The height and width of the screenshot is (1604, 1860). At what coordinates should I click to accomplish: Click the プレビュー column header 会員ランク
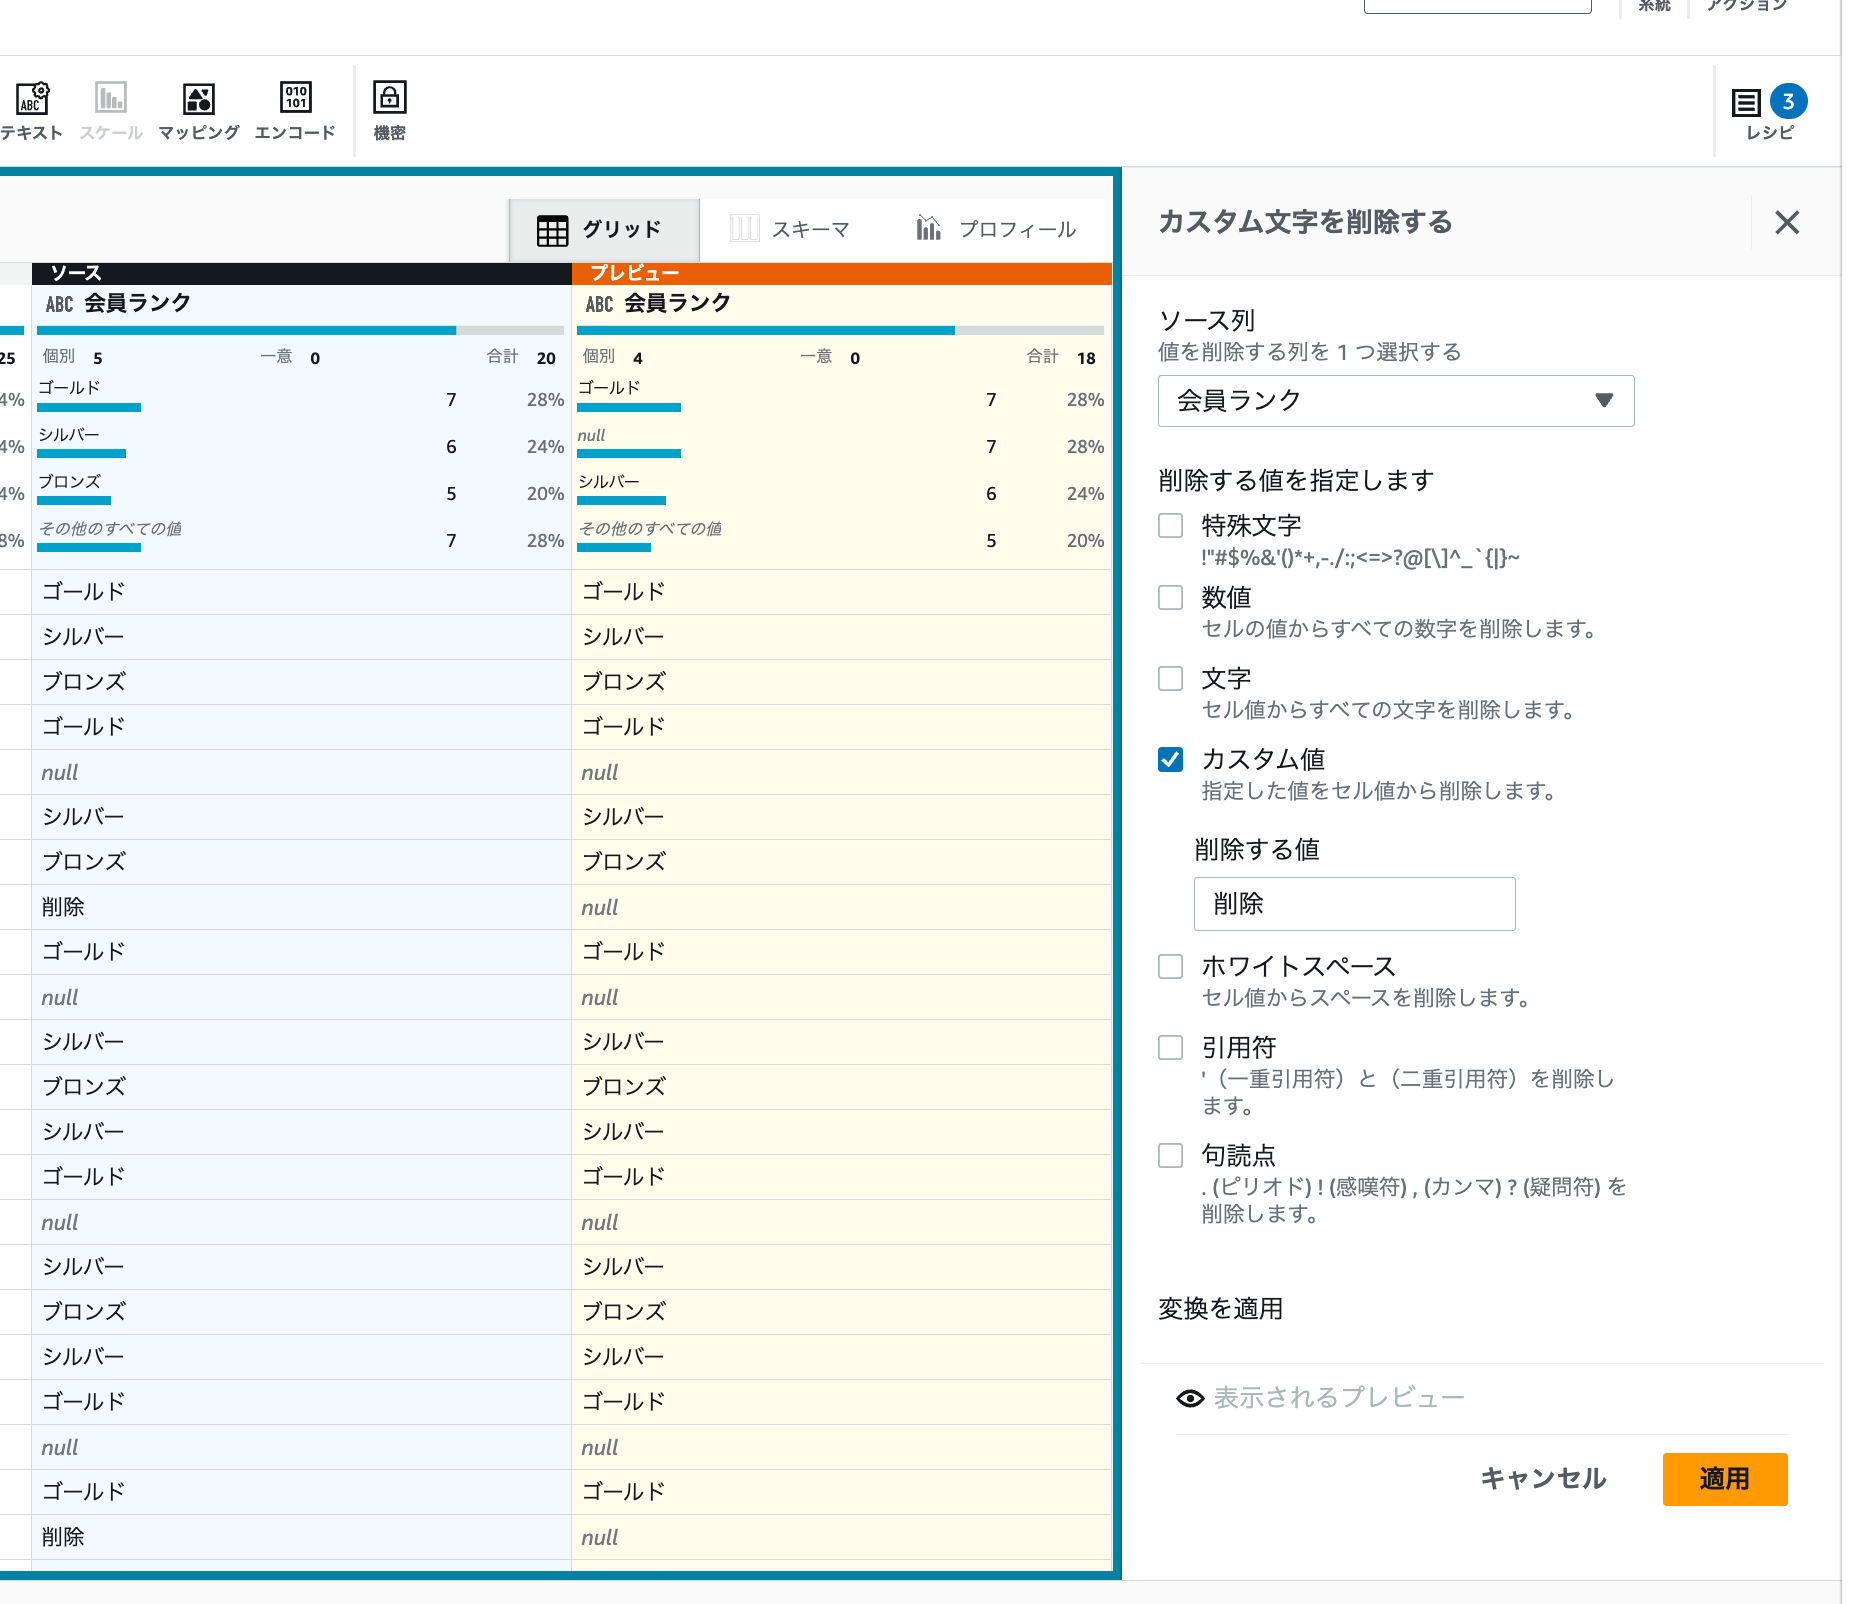(677, 303)
